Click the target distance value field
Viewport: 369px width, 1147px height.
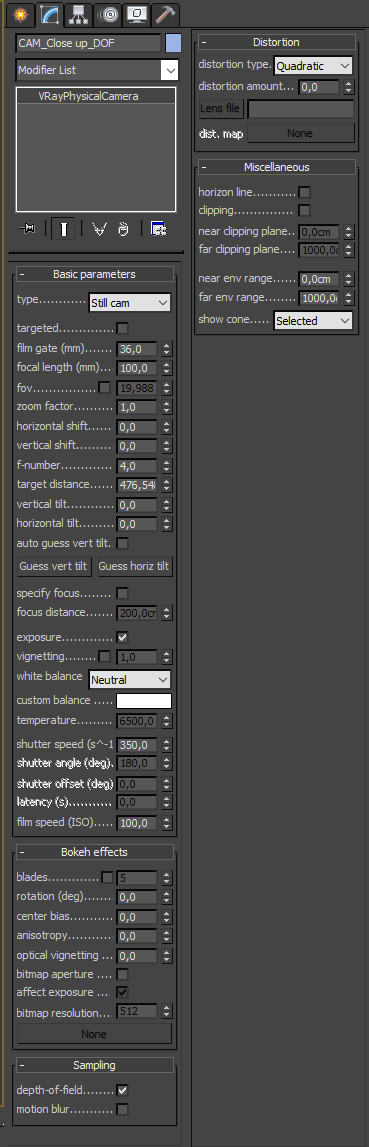pos(137,485)
